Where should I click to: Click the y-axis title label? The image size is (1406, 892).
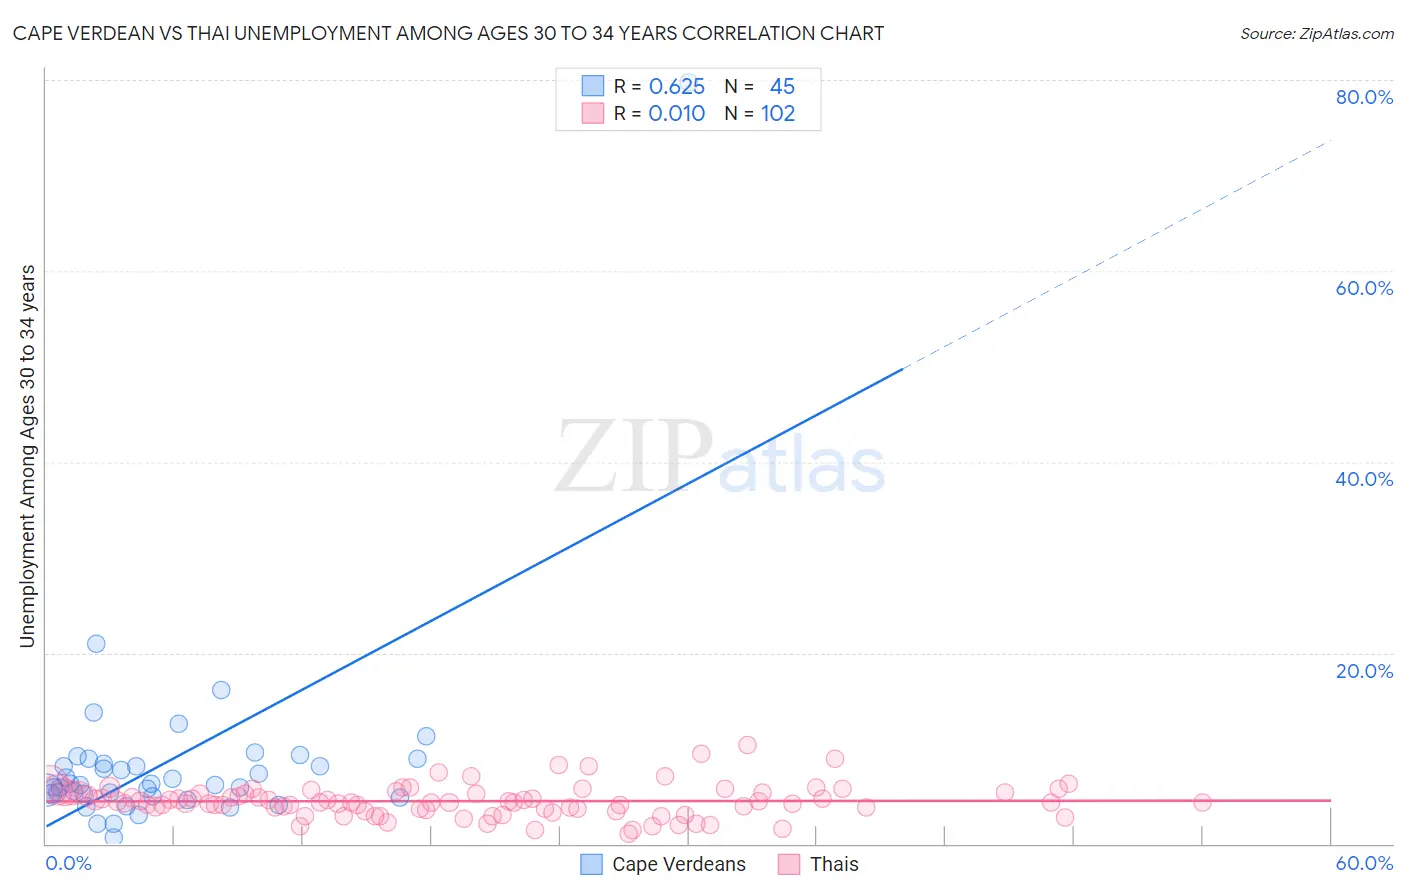[27, 456]
